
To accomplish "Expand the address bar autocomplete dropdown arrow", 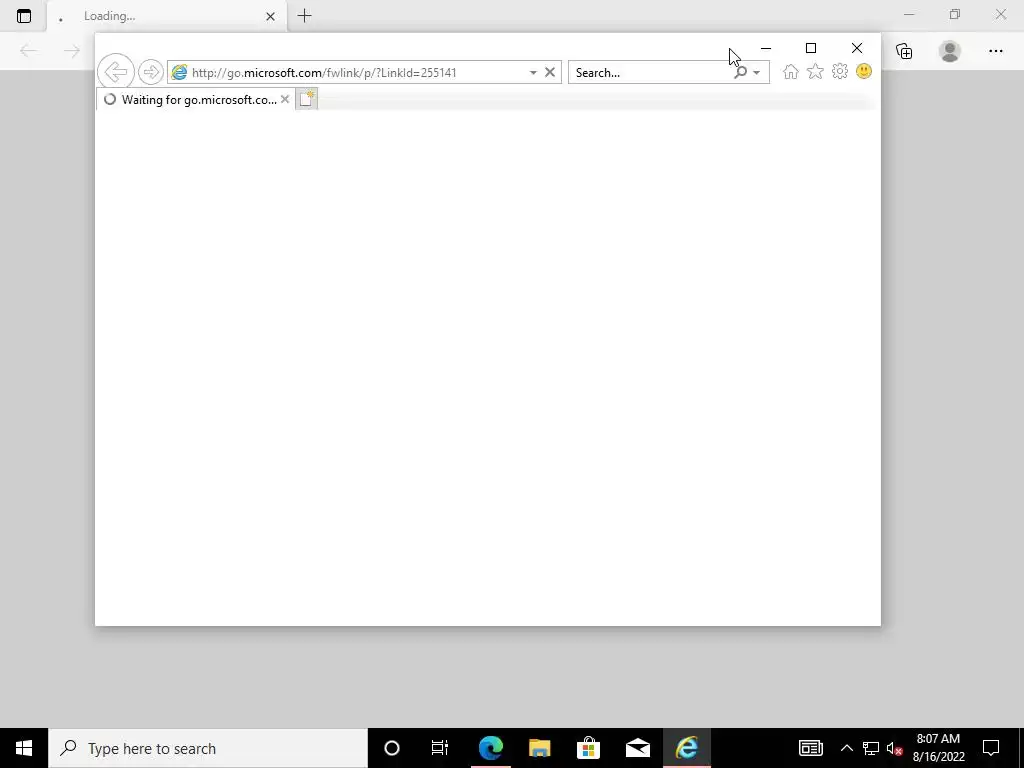I will tap(533, 72).
